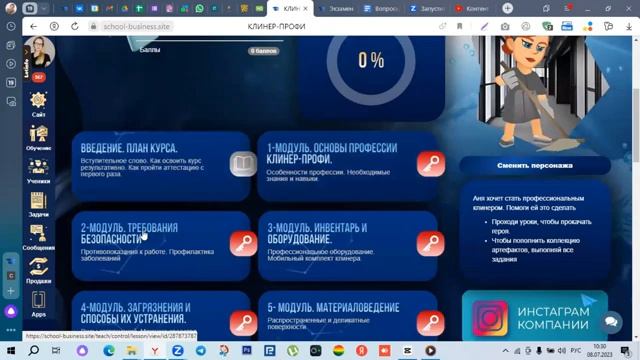This screenshot has width=640, height=360.
Task: Click the plus icon in browser sidebar
Action: (x=11, y=291)
